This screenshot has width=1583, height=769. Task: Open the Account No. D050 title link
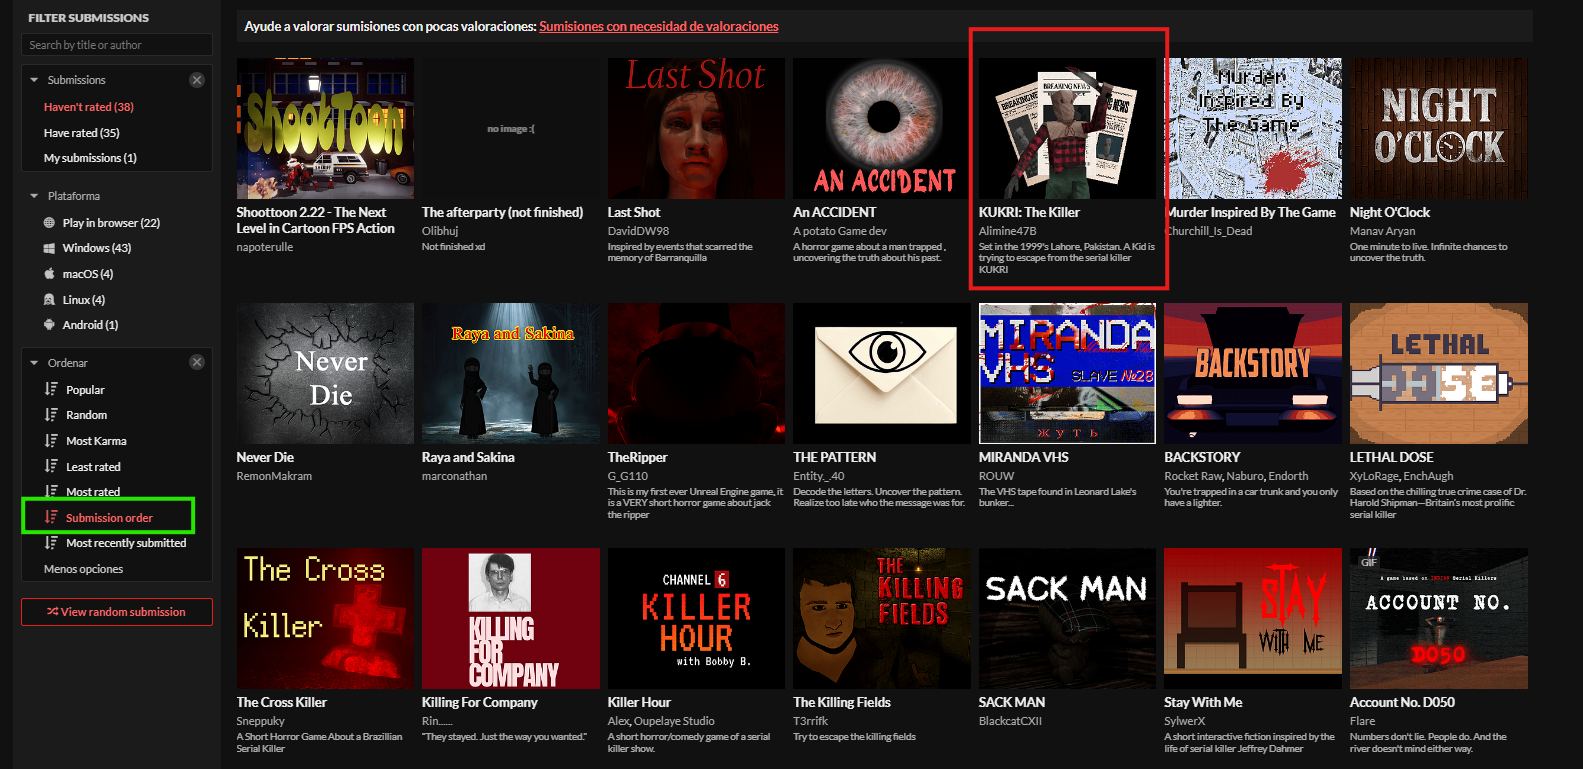coord(1402,702)
